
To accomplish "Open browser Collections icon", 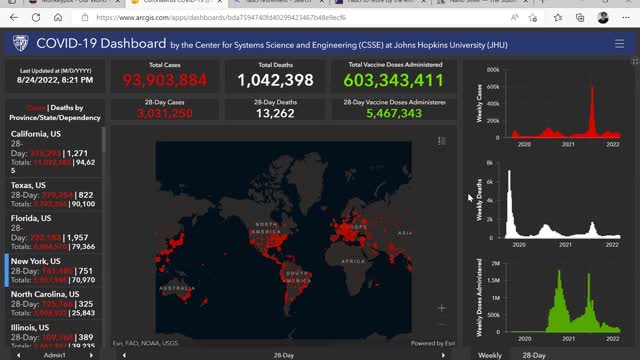I will tap(580, 18).
